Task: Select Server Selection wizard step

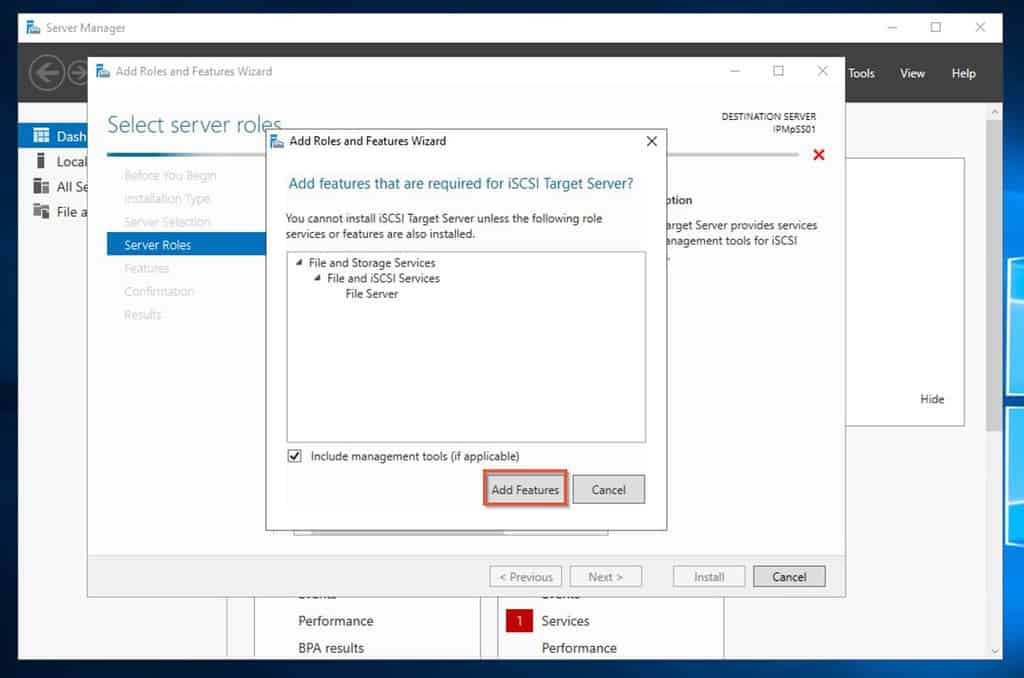Action: (167, 221)
